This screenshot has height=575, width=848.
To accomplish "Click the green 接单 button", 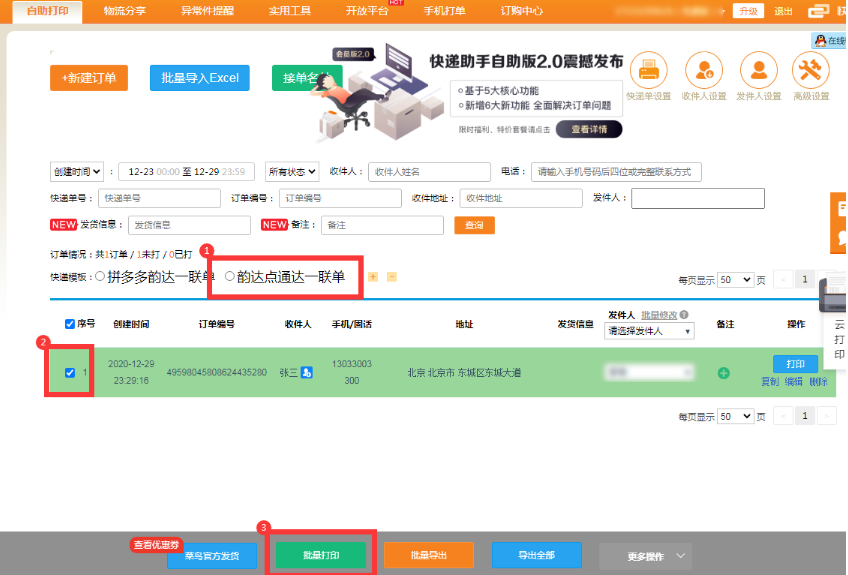I will coord(307,78).
